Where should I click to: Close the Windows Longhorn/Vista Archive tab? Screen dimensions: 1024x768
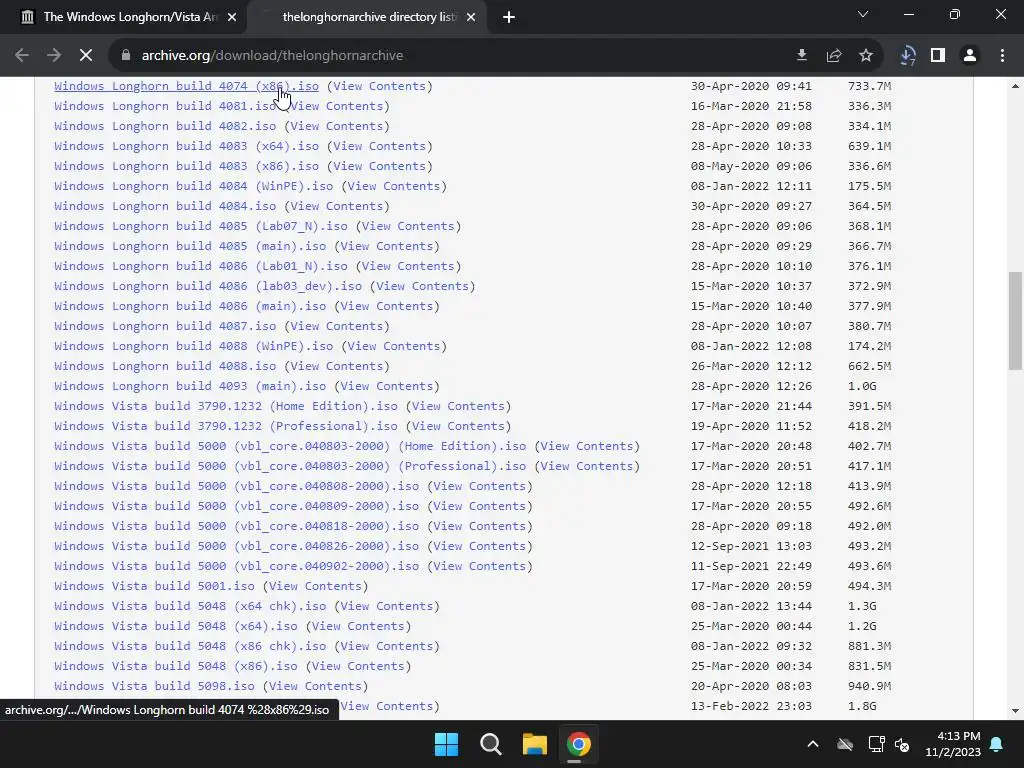point(232,18)
